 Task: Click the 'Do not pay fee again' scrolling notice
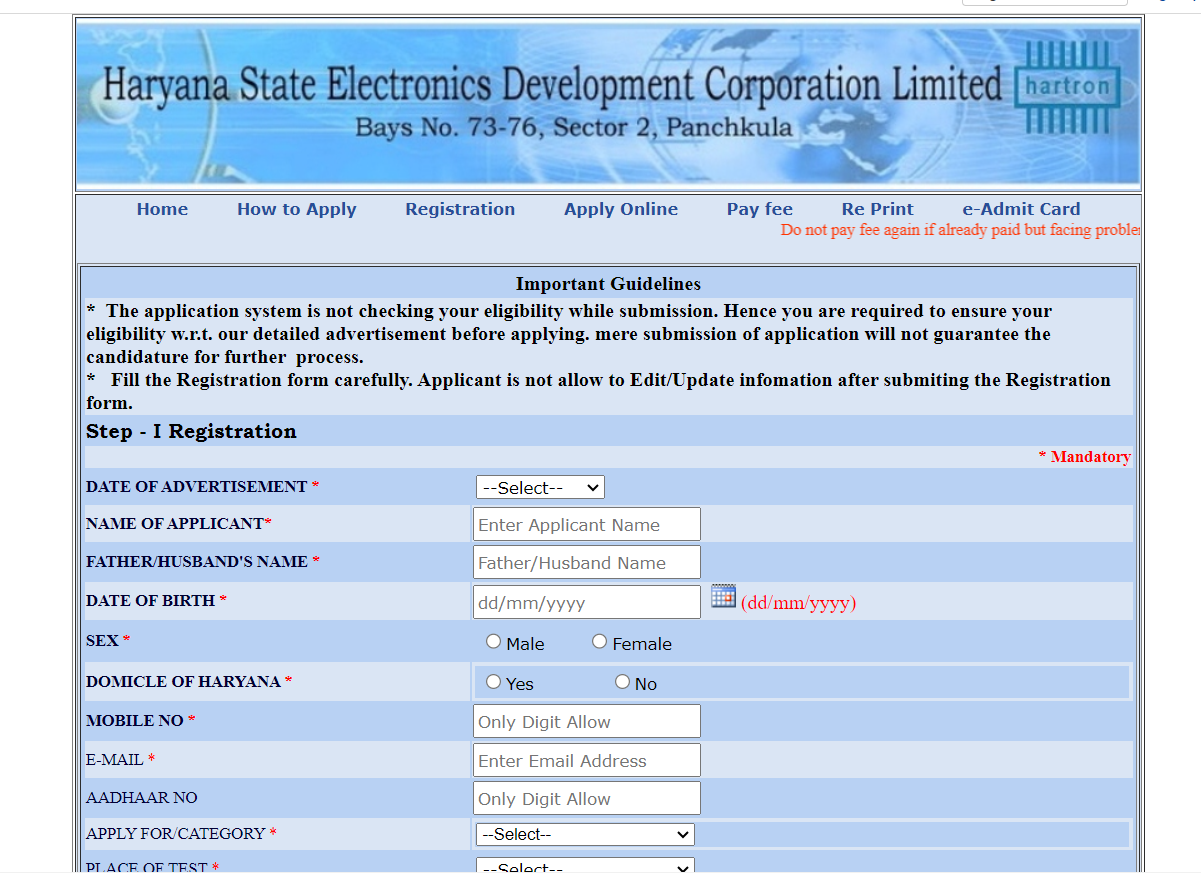click(960, 230)
